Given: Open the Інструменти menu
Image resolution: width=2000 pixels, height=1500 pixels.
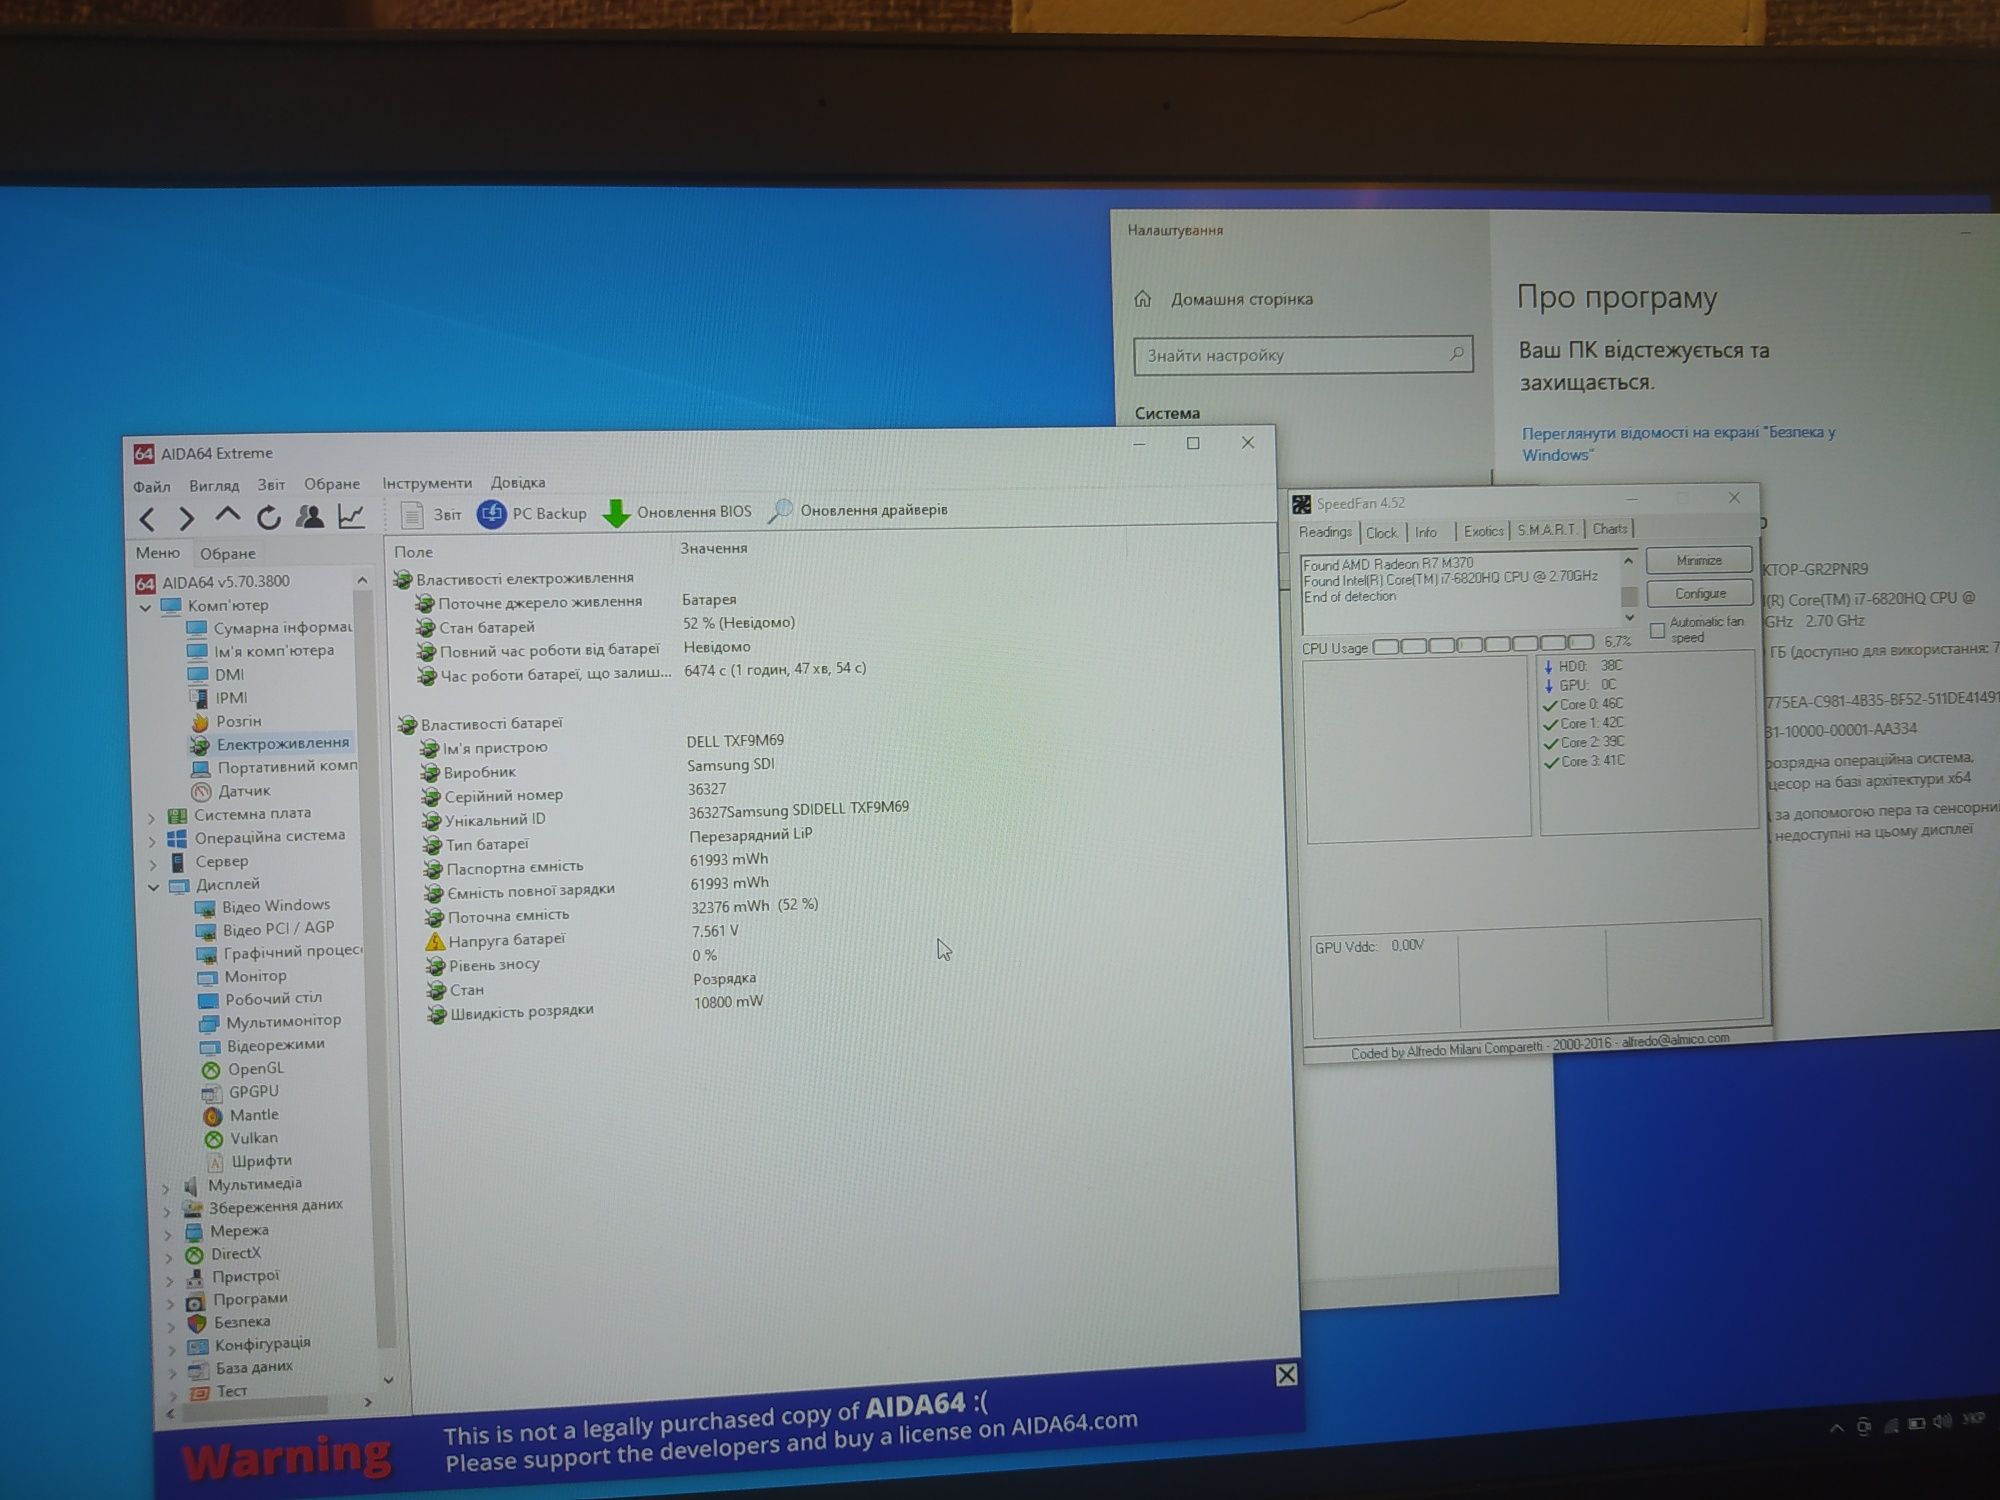Looking at the screenshot, I should [427, 483].
